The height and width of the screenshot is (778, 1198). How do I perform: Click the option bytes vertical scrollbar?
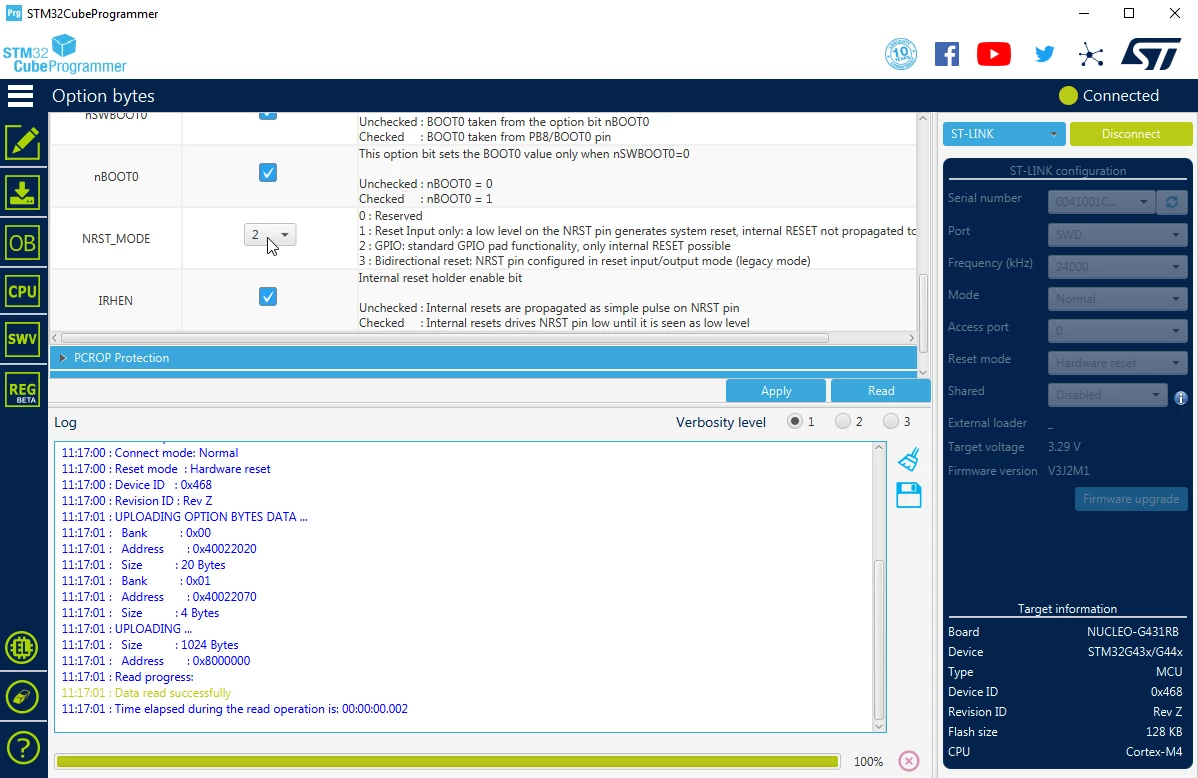[923, 313]
